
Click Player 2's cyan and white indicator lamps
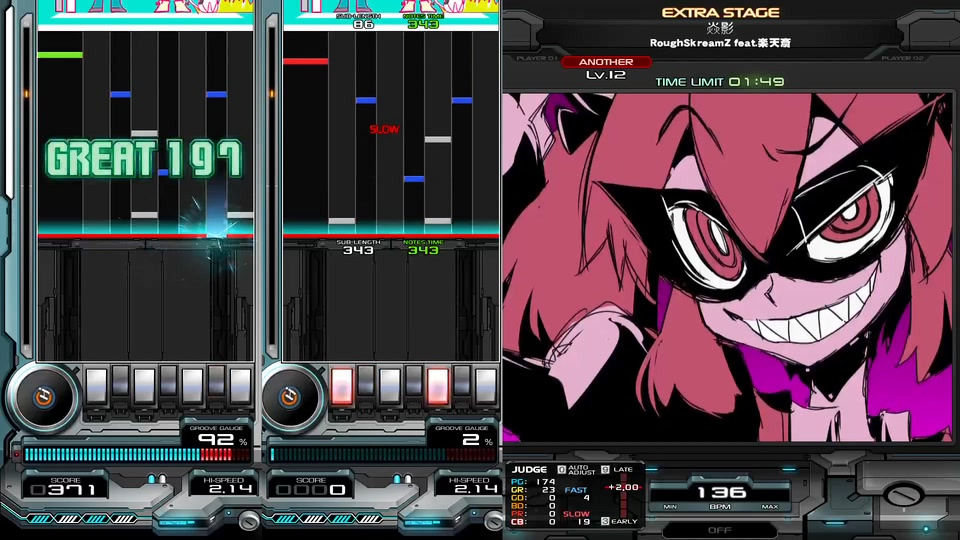(x=402, y=479)
